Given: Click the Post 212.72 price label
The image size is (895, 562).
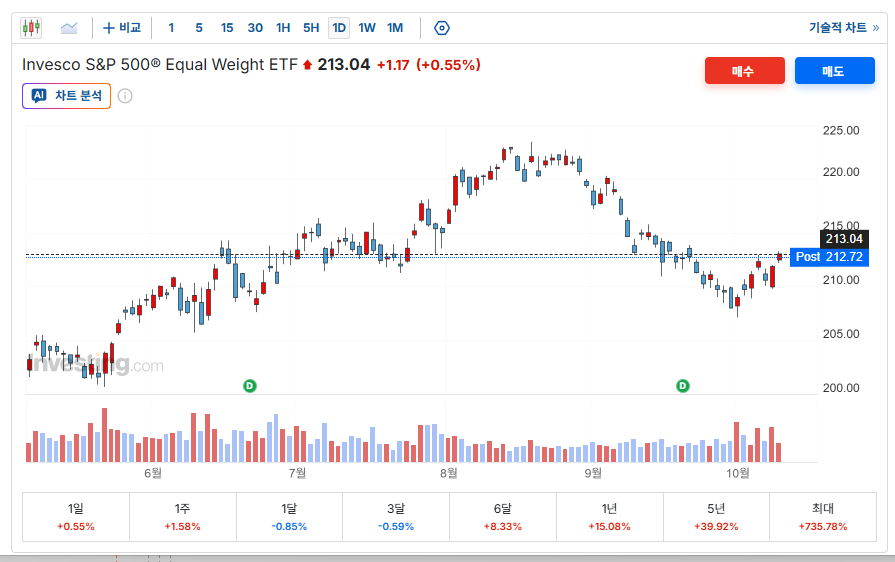Looking at the screenshot, I should [829, 257].
